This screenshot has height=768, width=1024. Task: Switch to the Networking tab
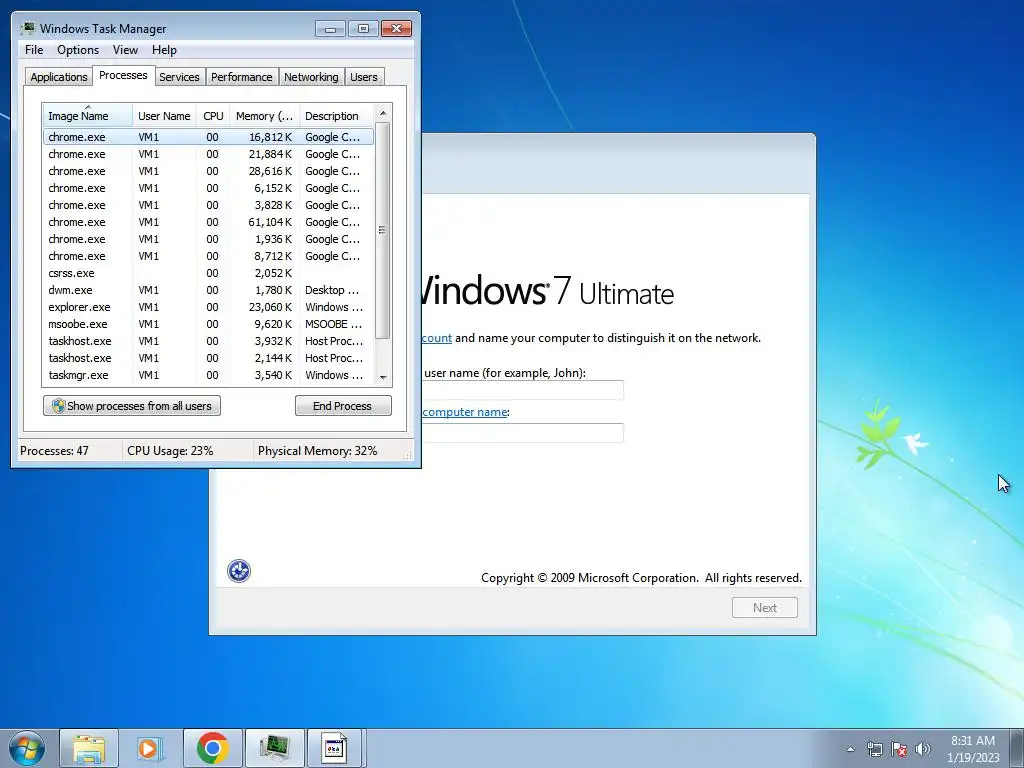311,77
